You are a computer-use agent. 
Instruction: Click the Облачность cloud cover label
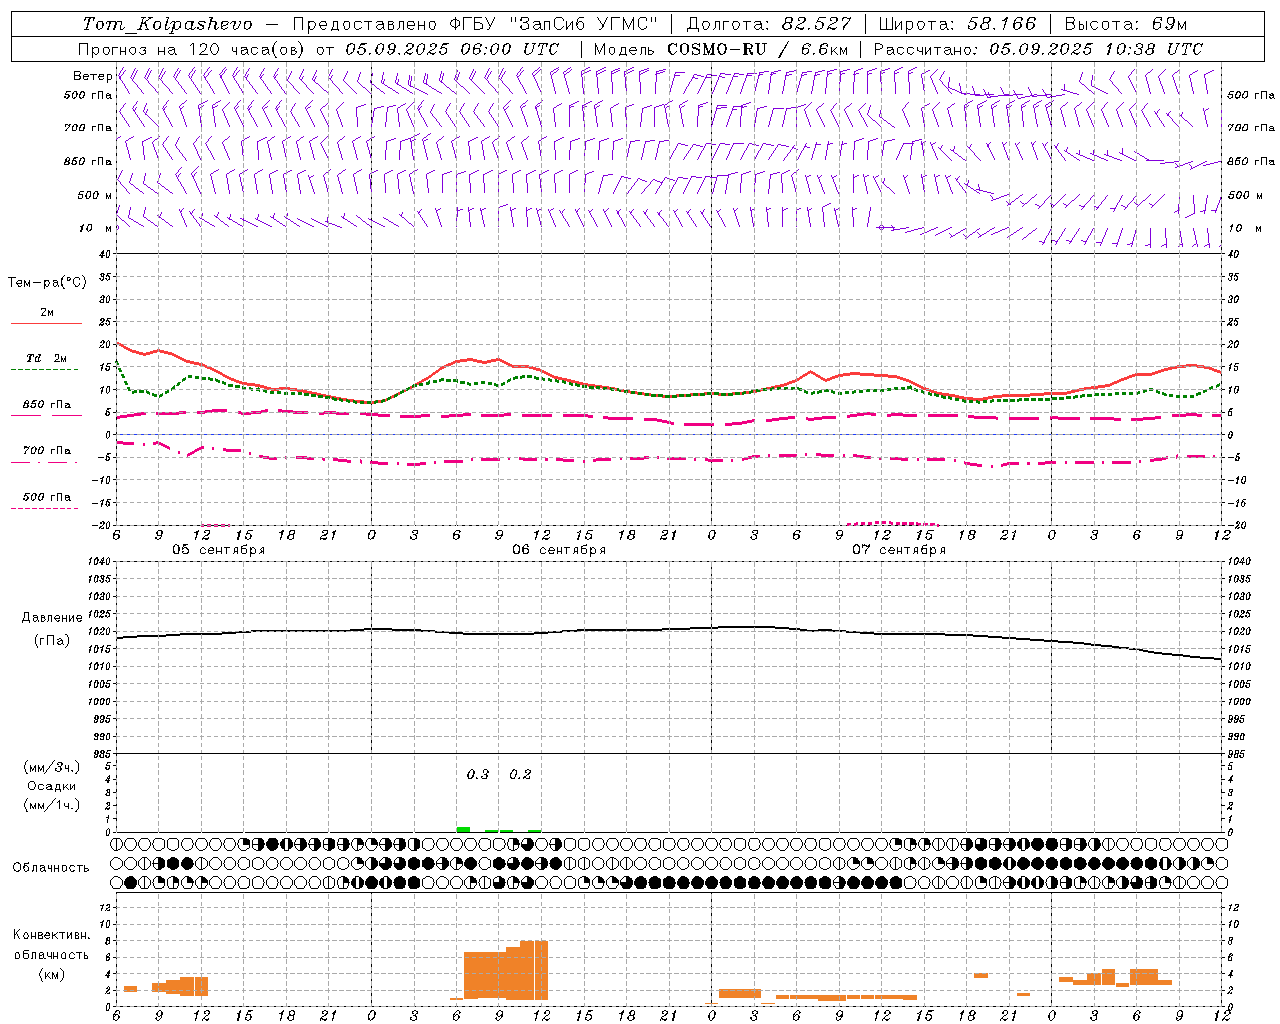[51, 868]
